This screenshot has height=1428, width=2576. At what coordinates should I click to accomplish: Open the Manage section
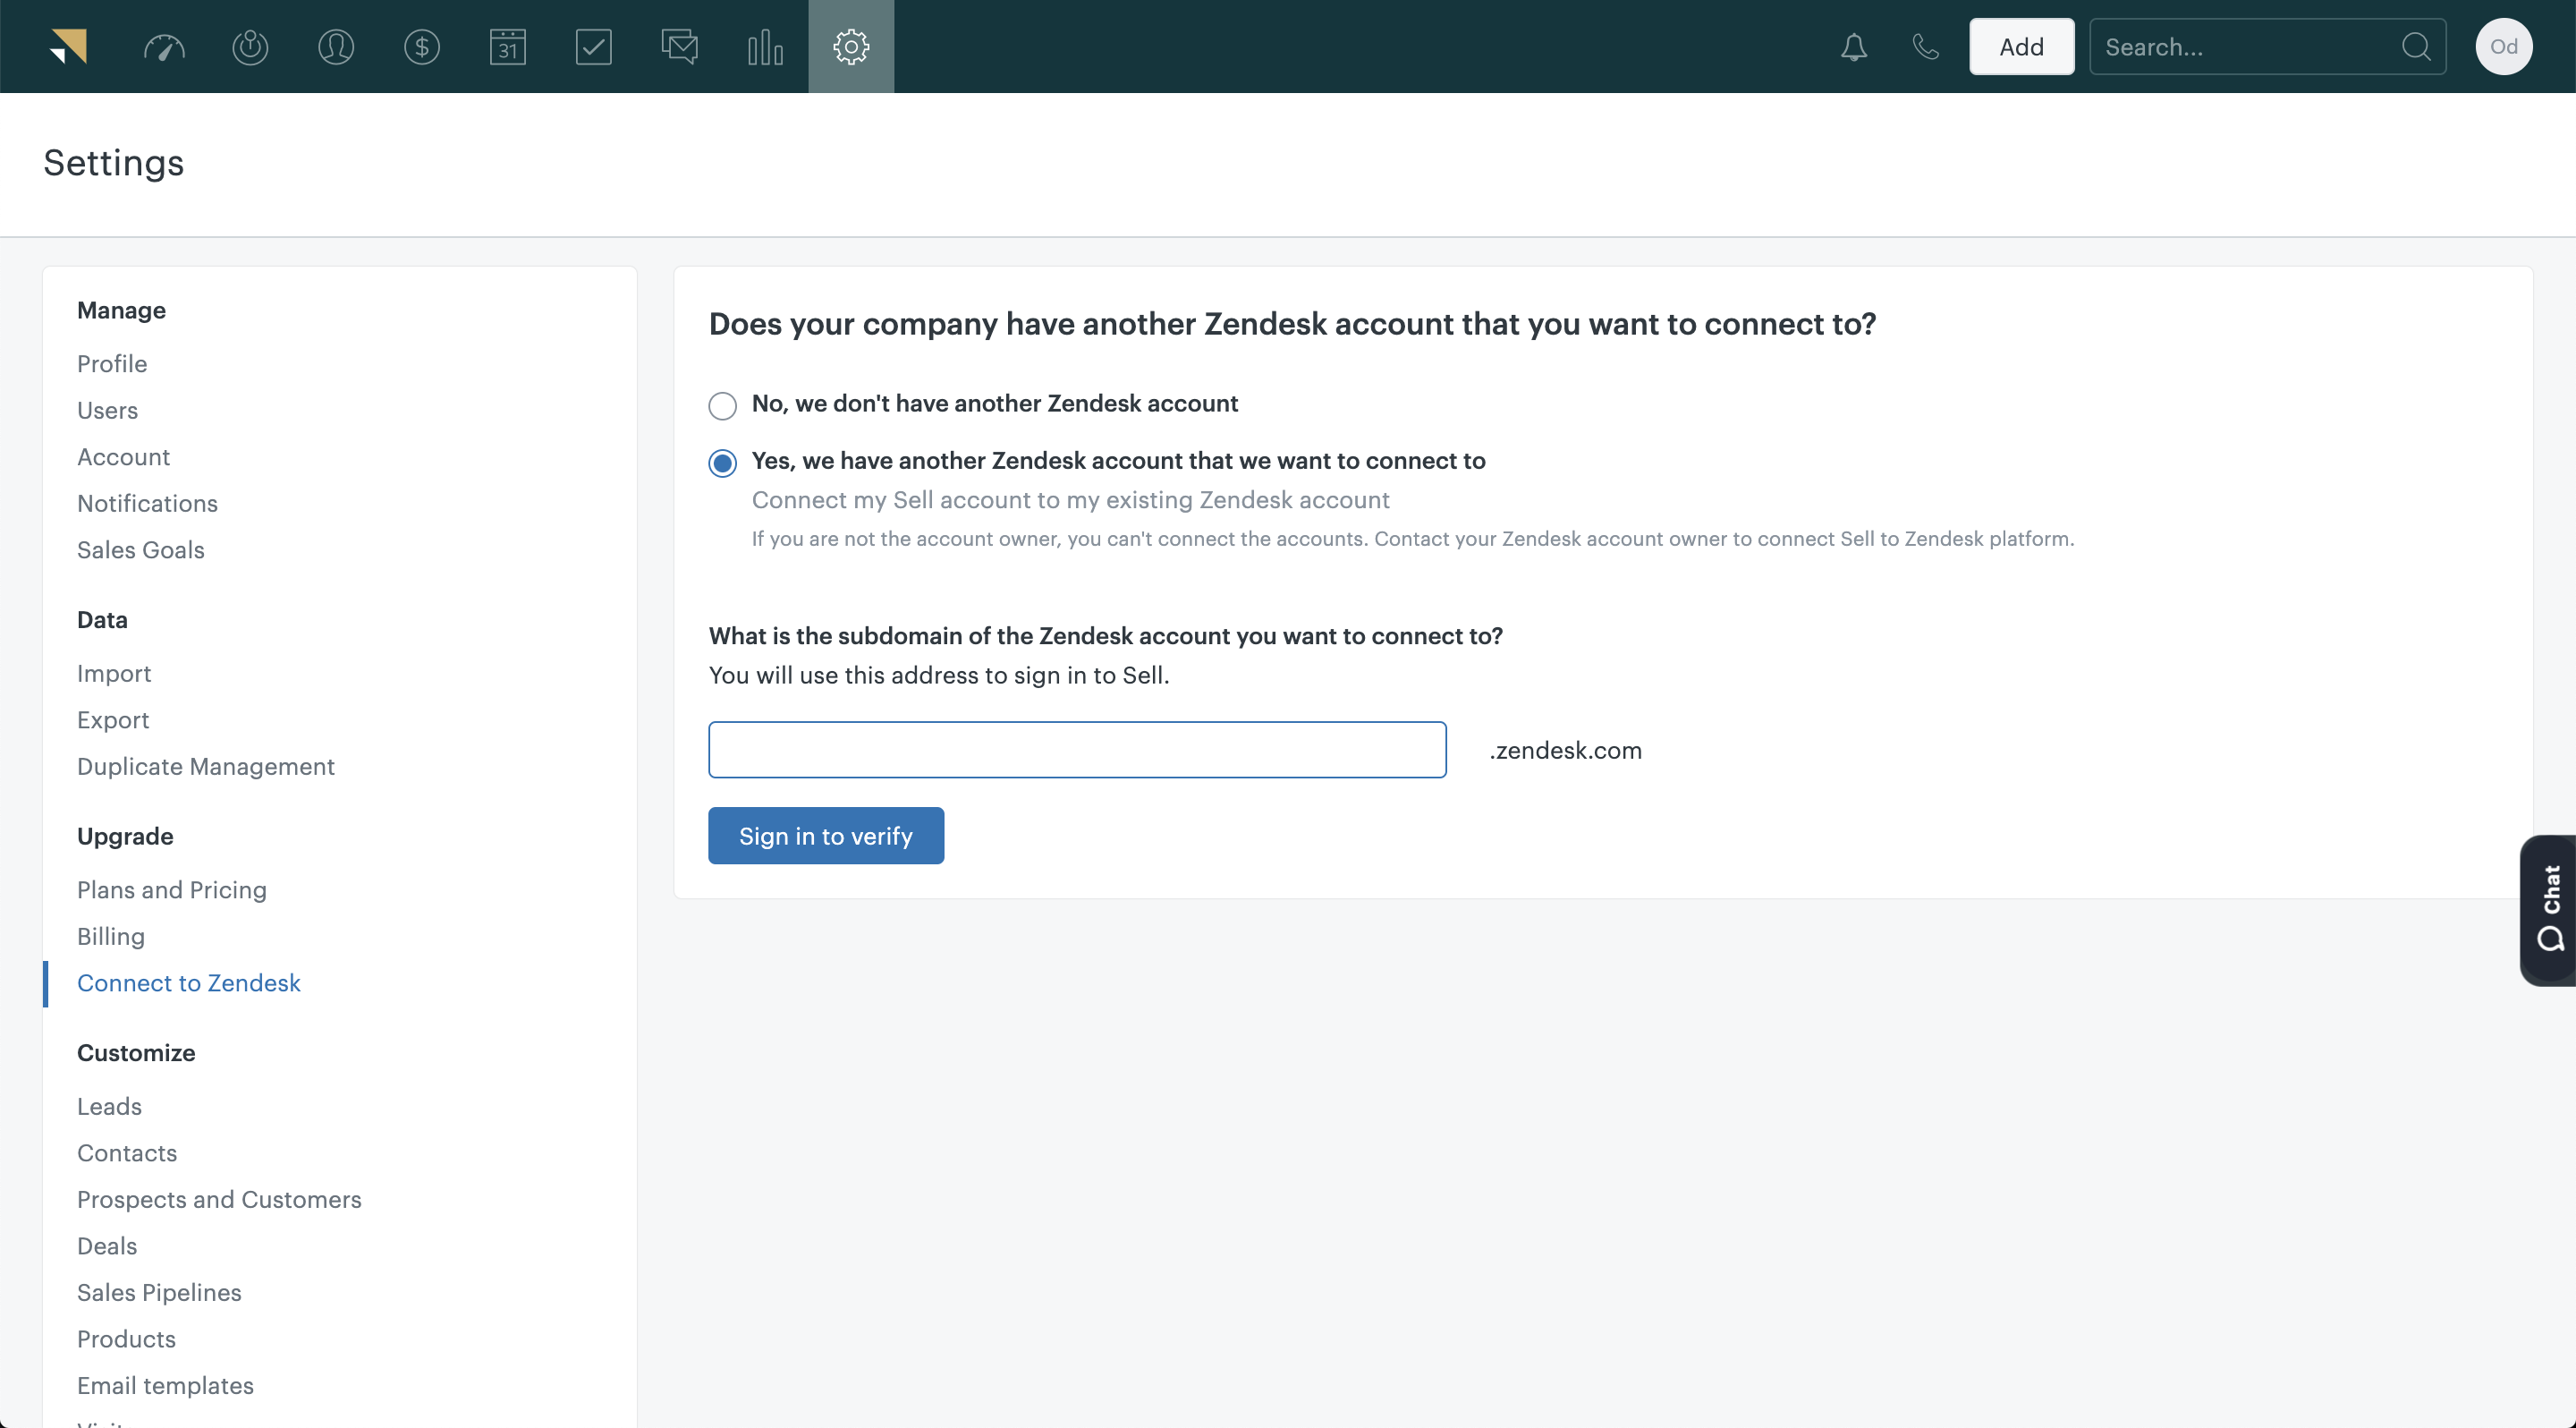point(120,310)
